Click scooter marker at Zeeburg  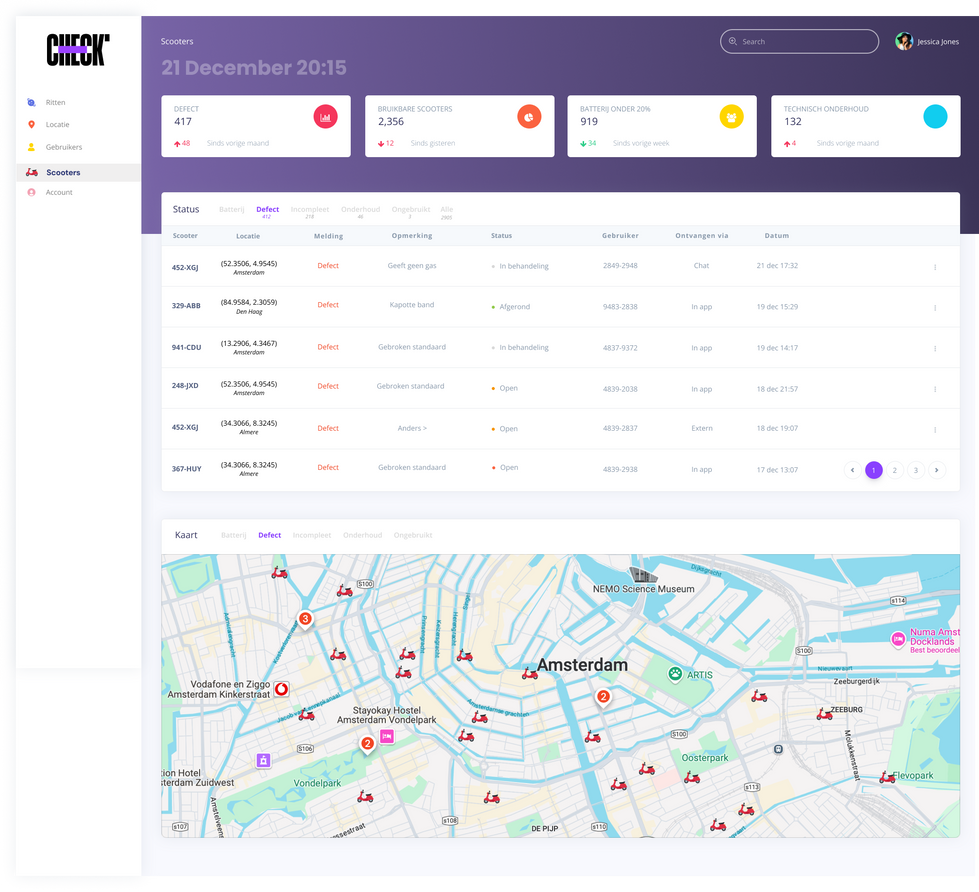[824, 715]
